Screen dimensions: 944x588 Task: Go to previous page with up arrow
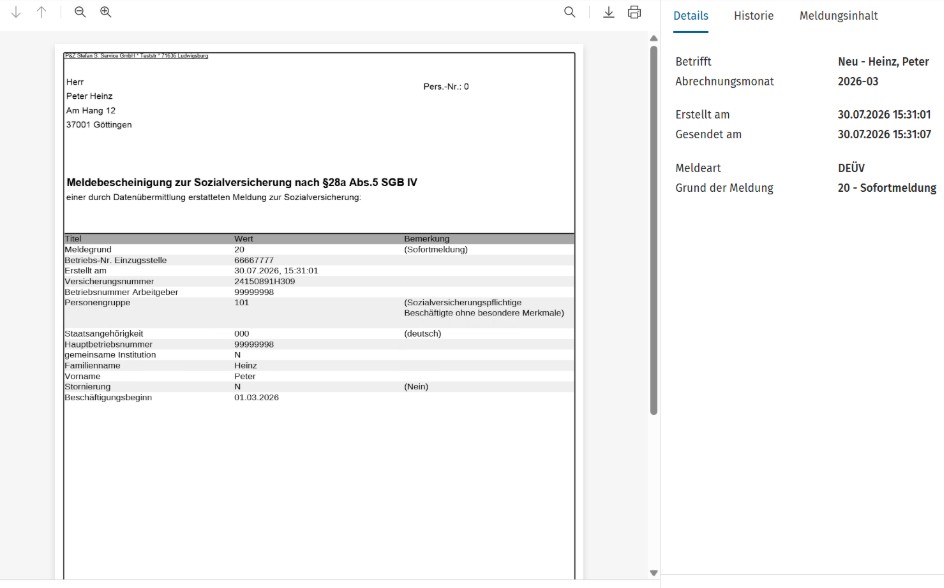42,12
